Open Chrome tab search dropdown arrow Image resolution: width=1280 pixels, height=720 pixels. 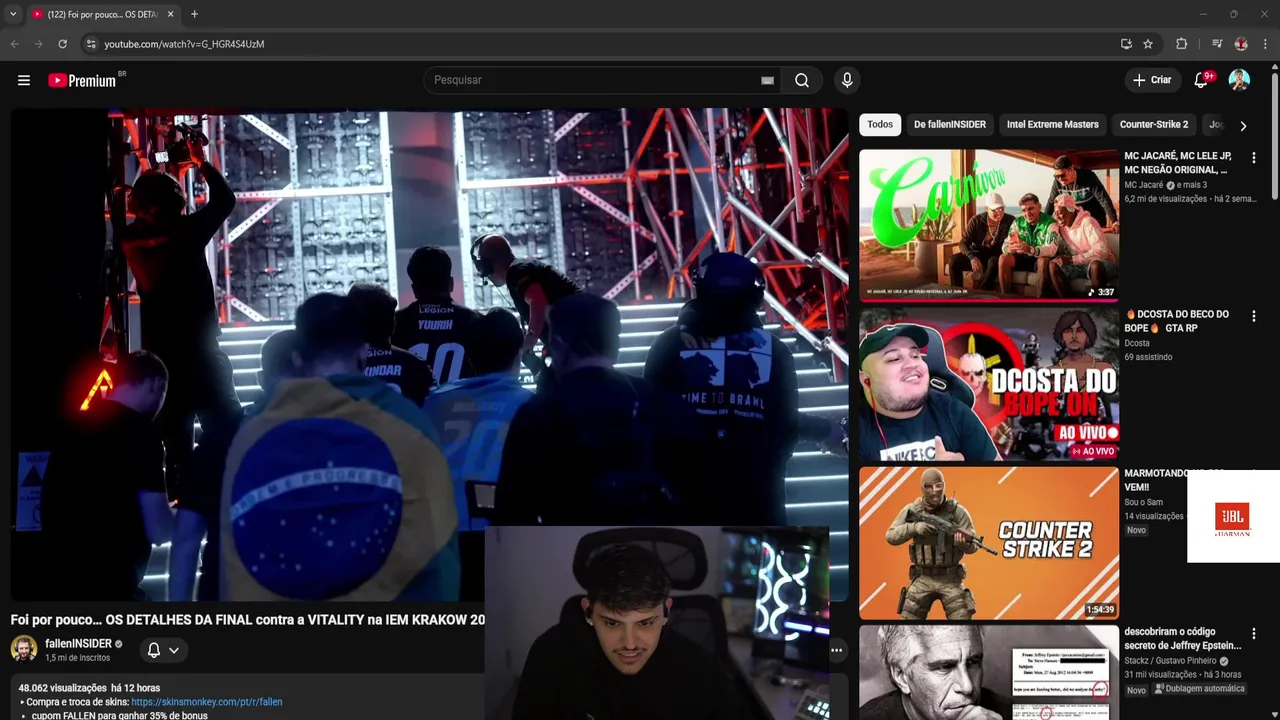13,14
